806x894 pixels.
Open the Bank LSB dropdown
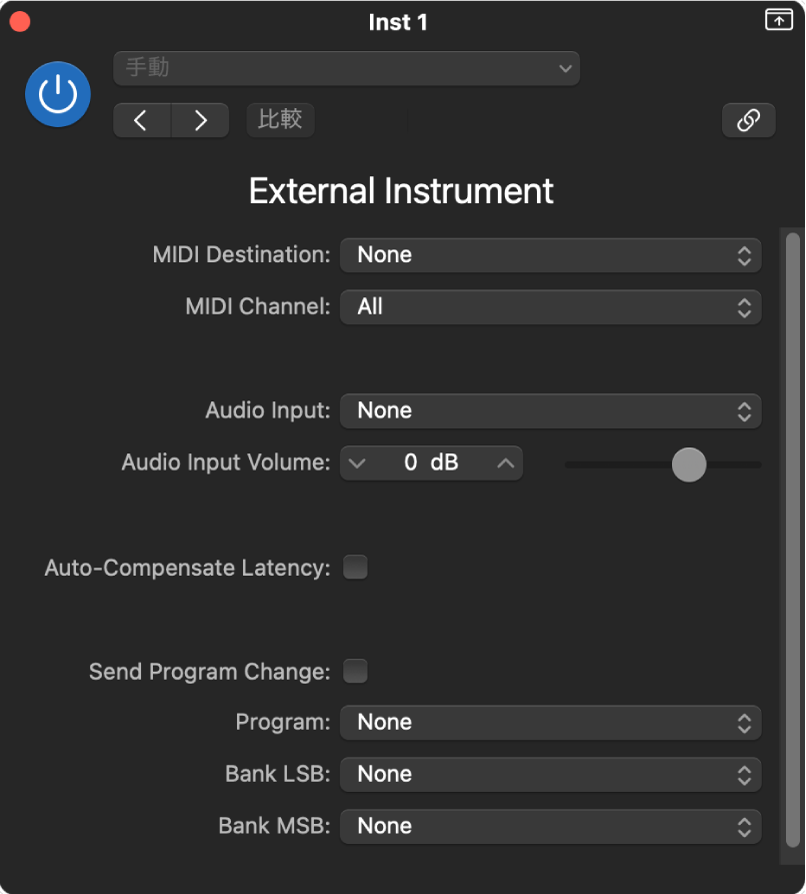(x=550, y=774)
